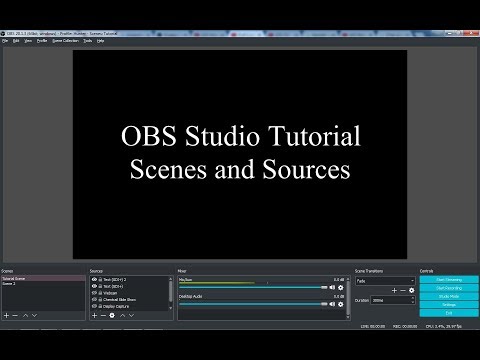Viewport: 480px width, 360px height.
Task: Increase the transition Duration with the up arrow
Action: click(x=413, y=298)
